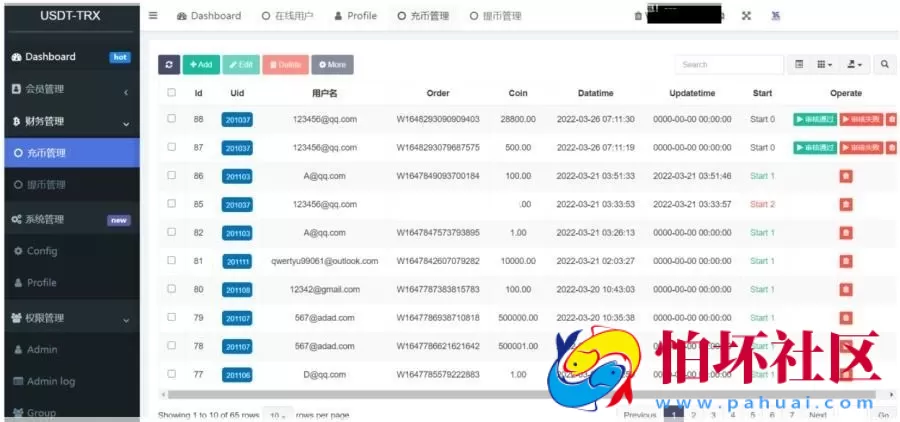Switch to the 充币管理 tab
The height and width of the screenshot is (422, 900).
click(x=423, y=16)
